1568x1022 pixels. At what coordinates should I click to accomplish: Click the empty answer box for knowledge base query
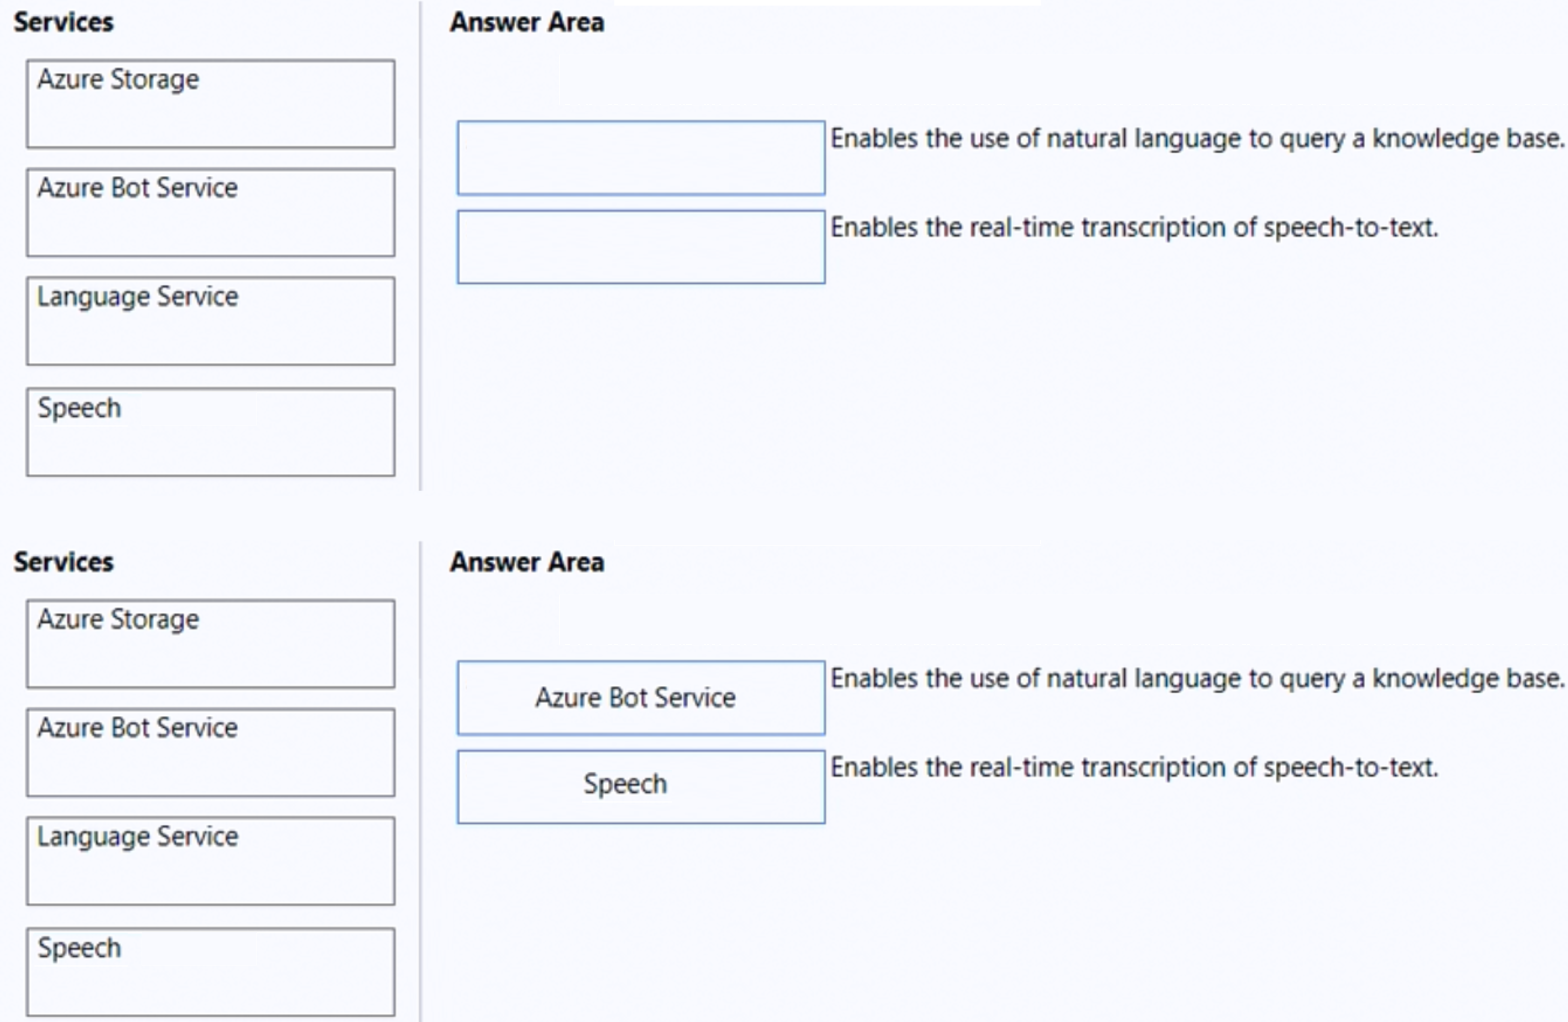(x=640, y=157)
